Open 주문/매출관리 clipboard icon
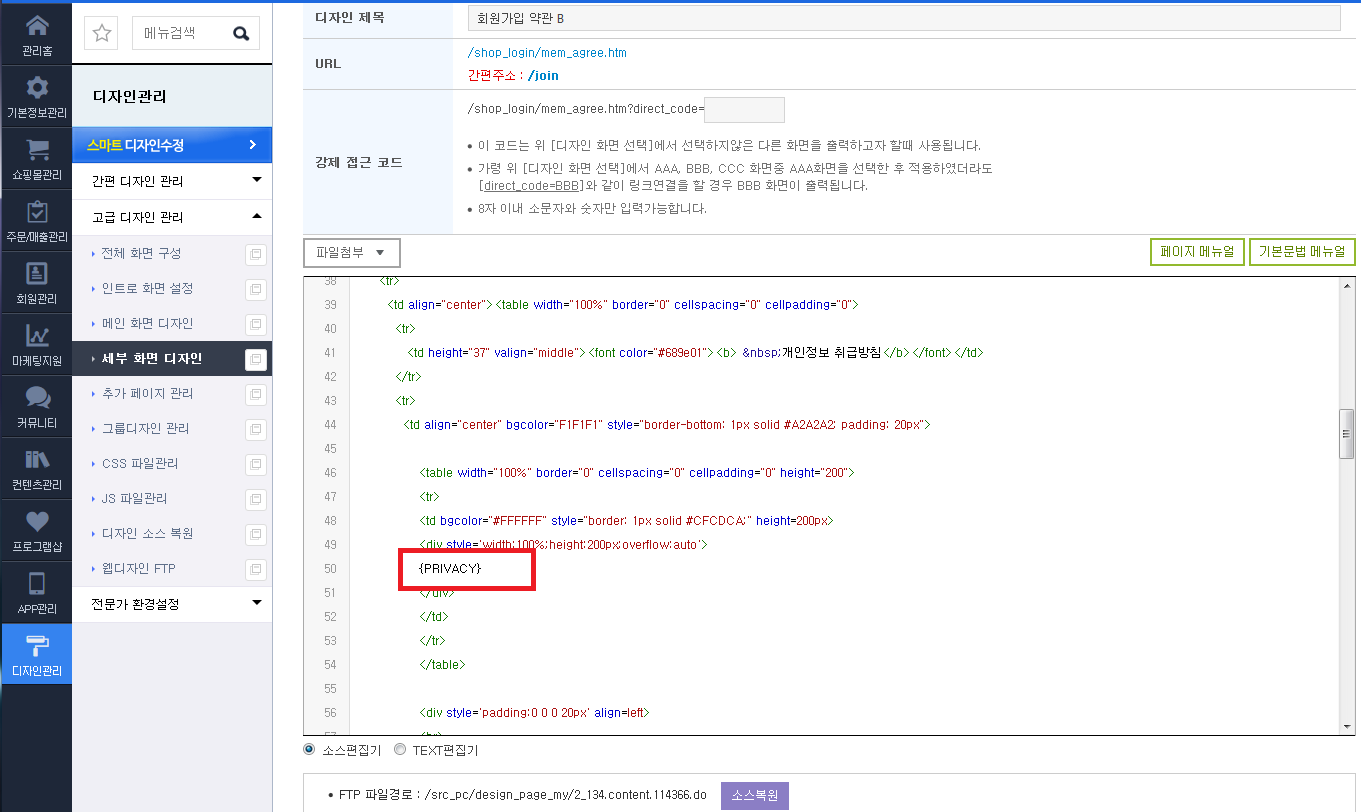Screen dimensions: 1361x812 (36, 211)
